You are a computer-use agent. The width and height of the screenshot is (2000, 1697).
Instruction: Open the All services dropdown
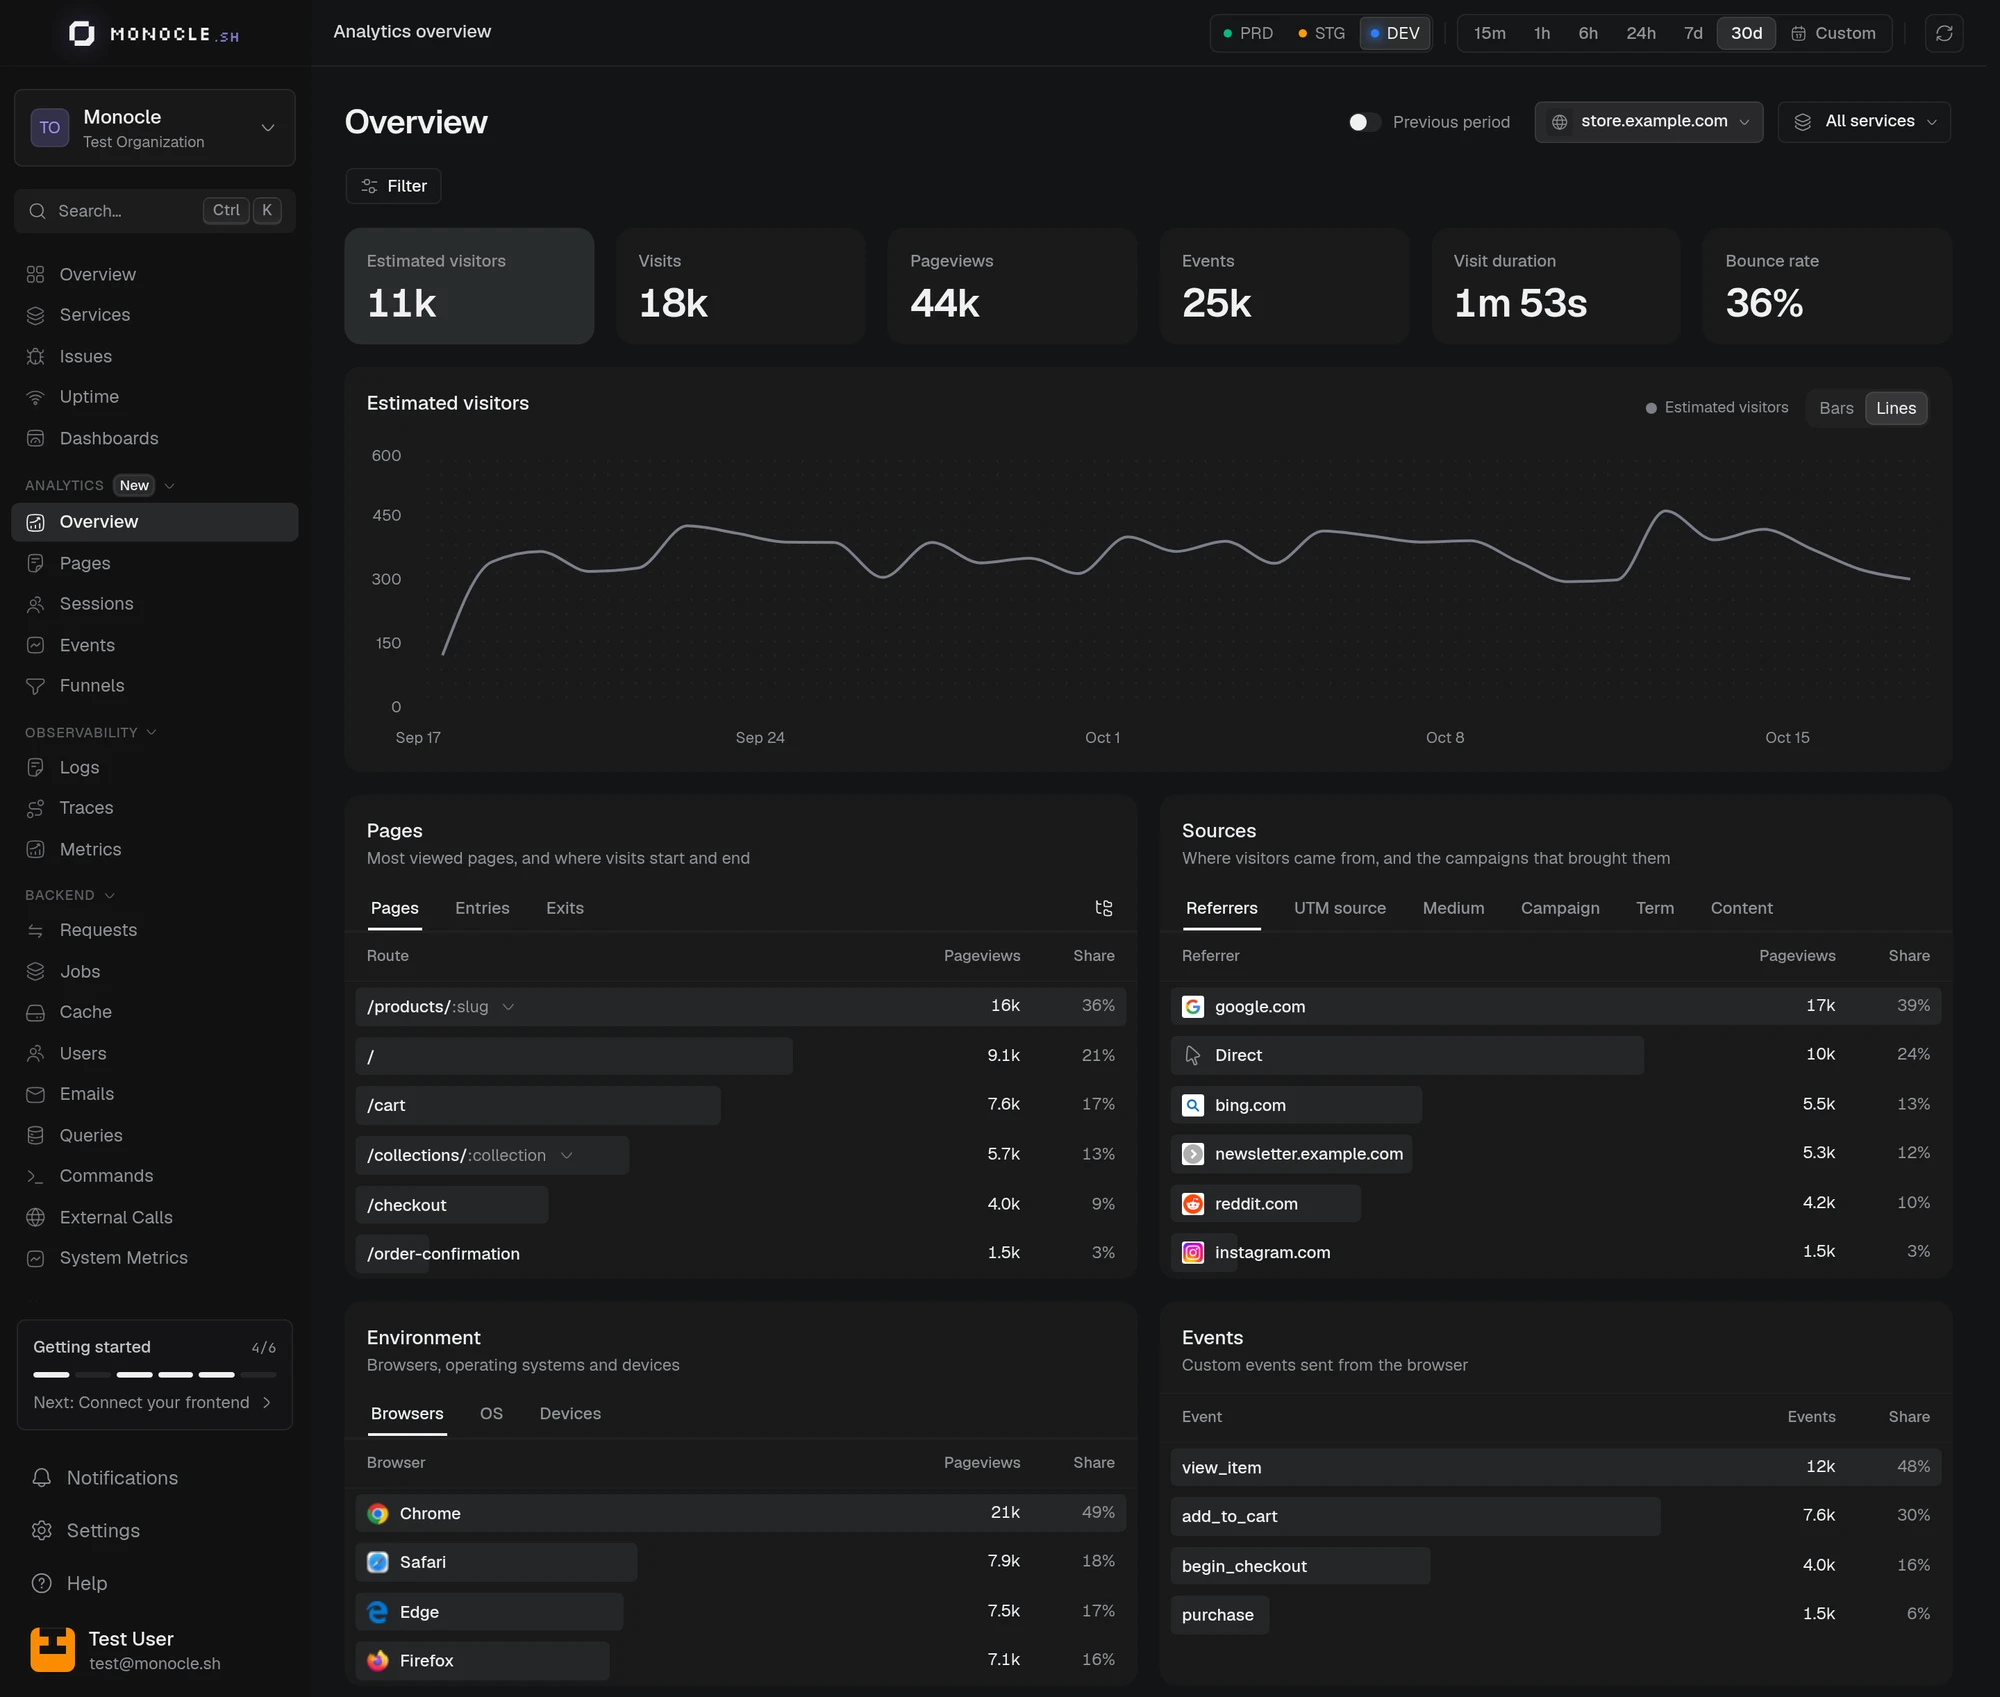click(x=1864, y=122)
